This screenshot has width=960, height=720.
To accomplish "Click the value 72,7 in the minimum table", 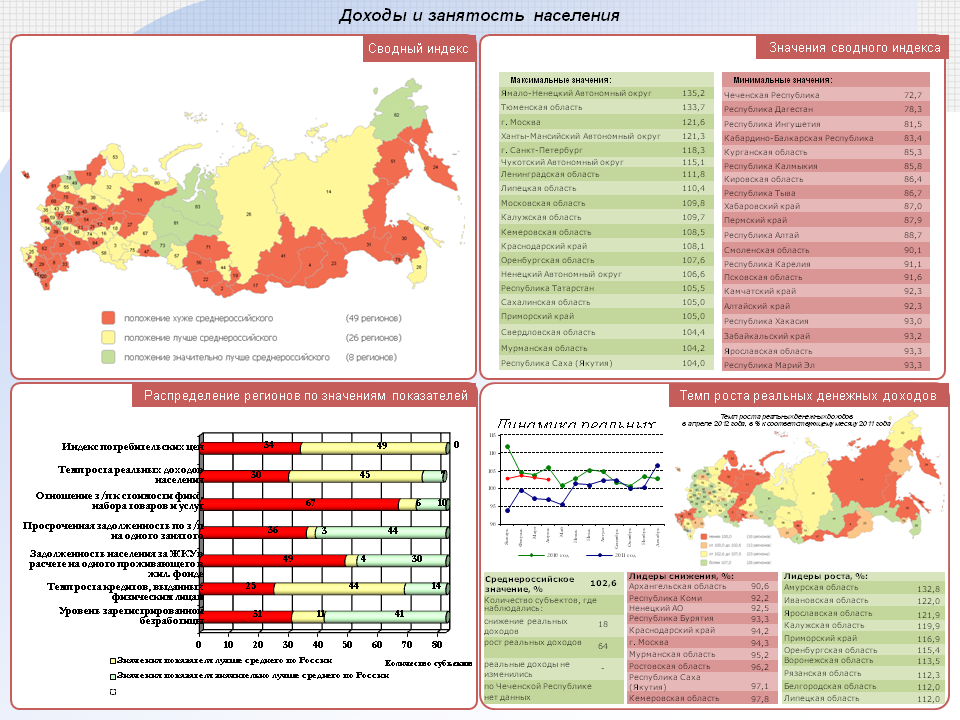I will coord(912,95).
